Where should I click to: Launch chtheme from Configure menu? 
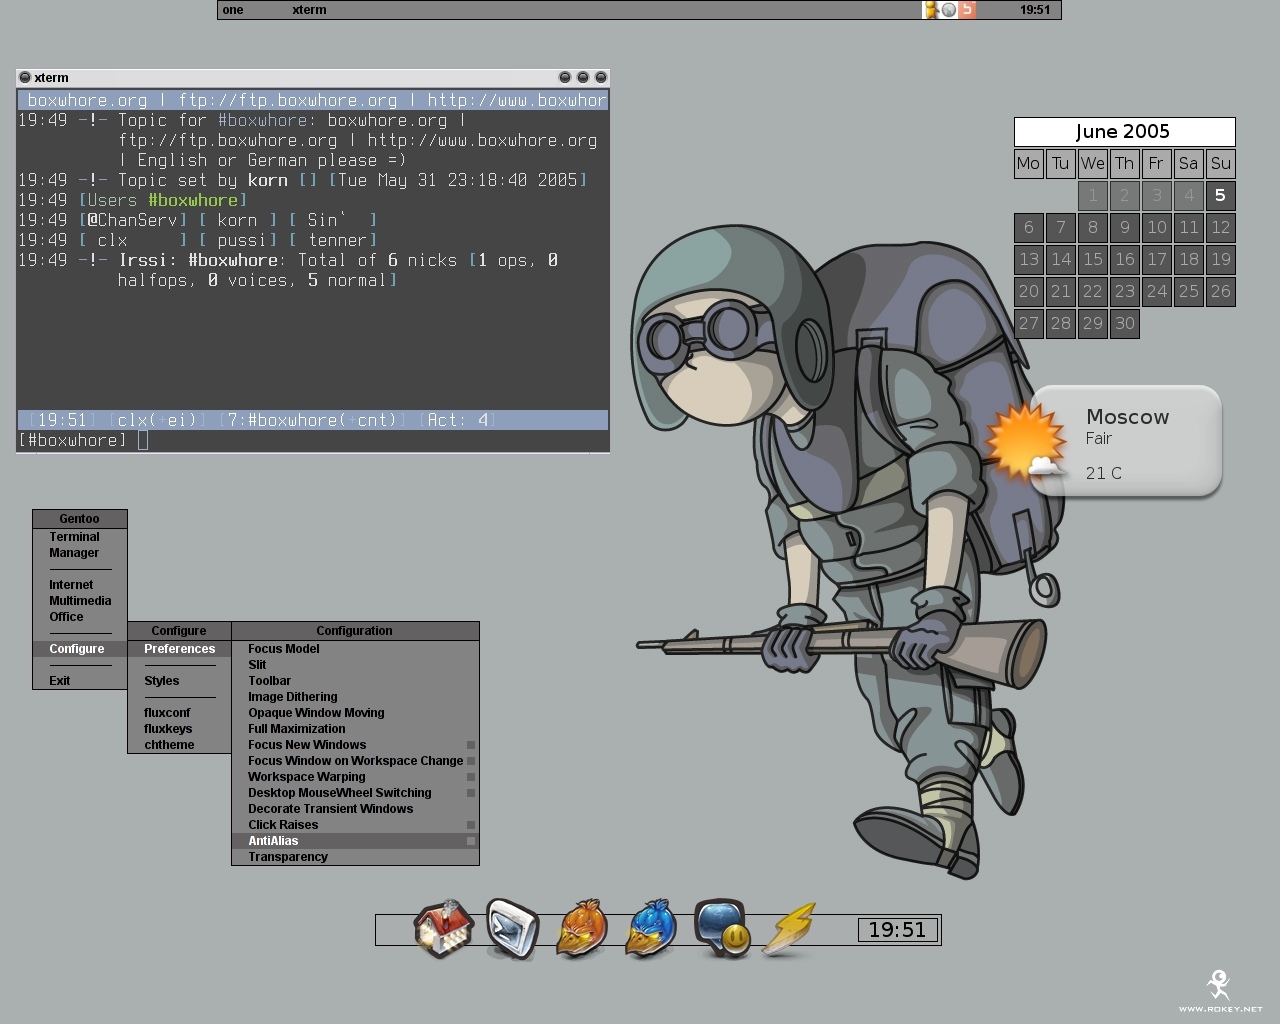179,745
